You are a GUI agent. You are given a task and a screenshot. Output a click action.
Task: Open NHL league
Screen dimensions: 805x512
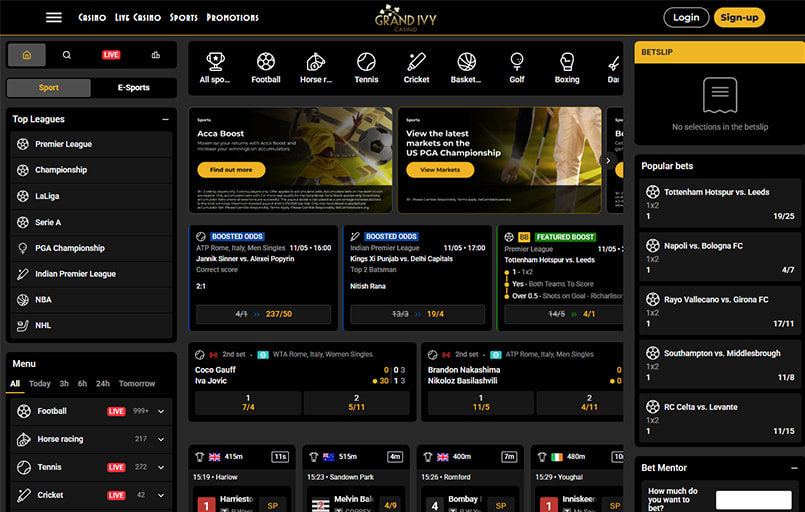coord(91,325)
